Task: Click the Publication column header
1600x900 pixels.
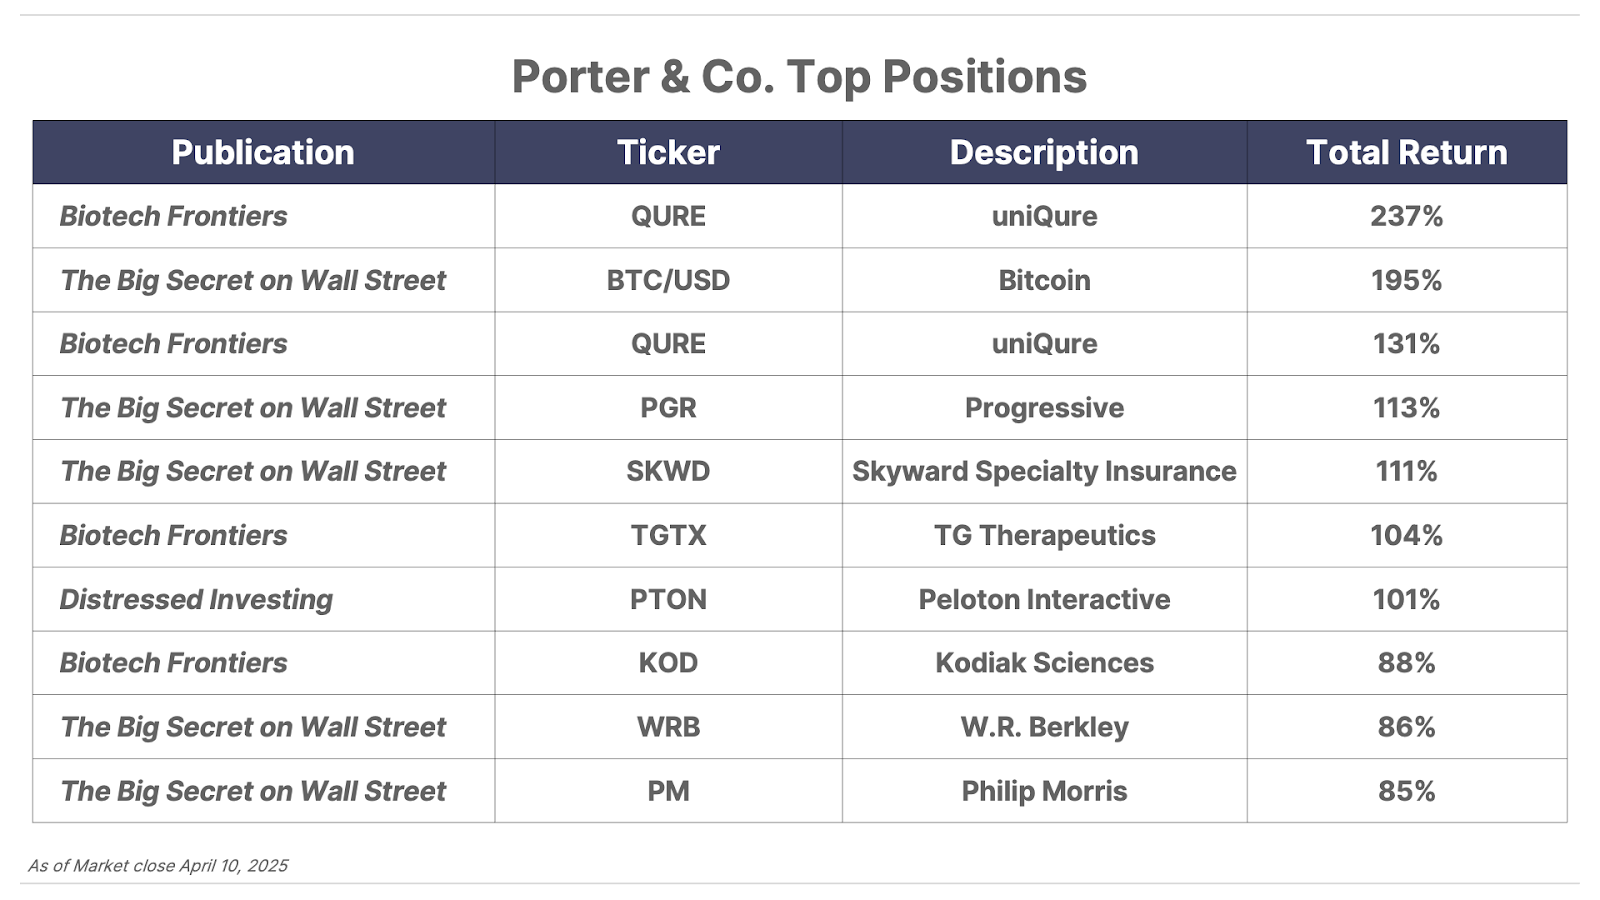Action: coord(263,152)
